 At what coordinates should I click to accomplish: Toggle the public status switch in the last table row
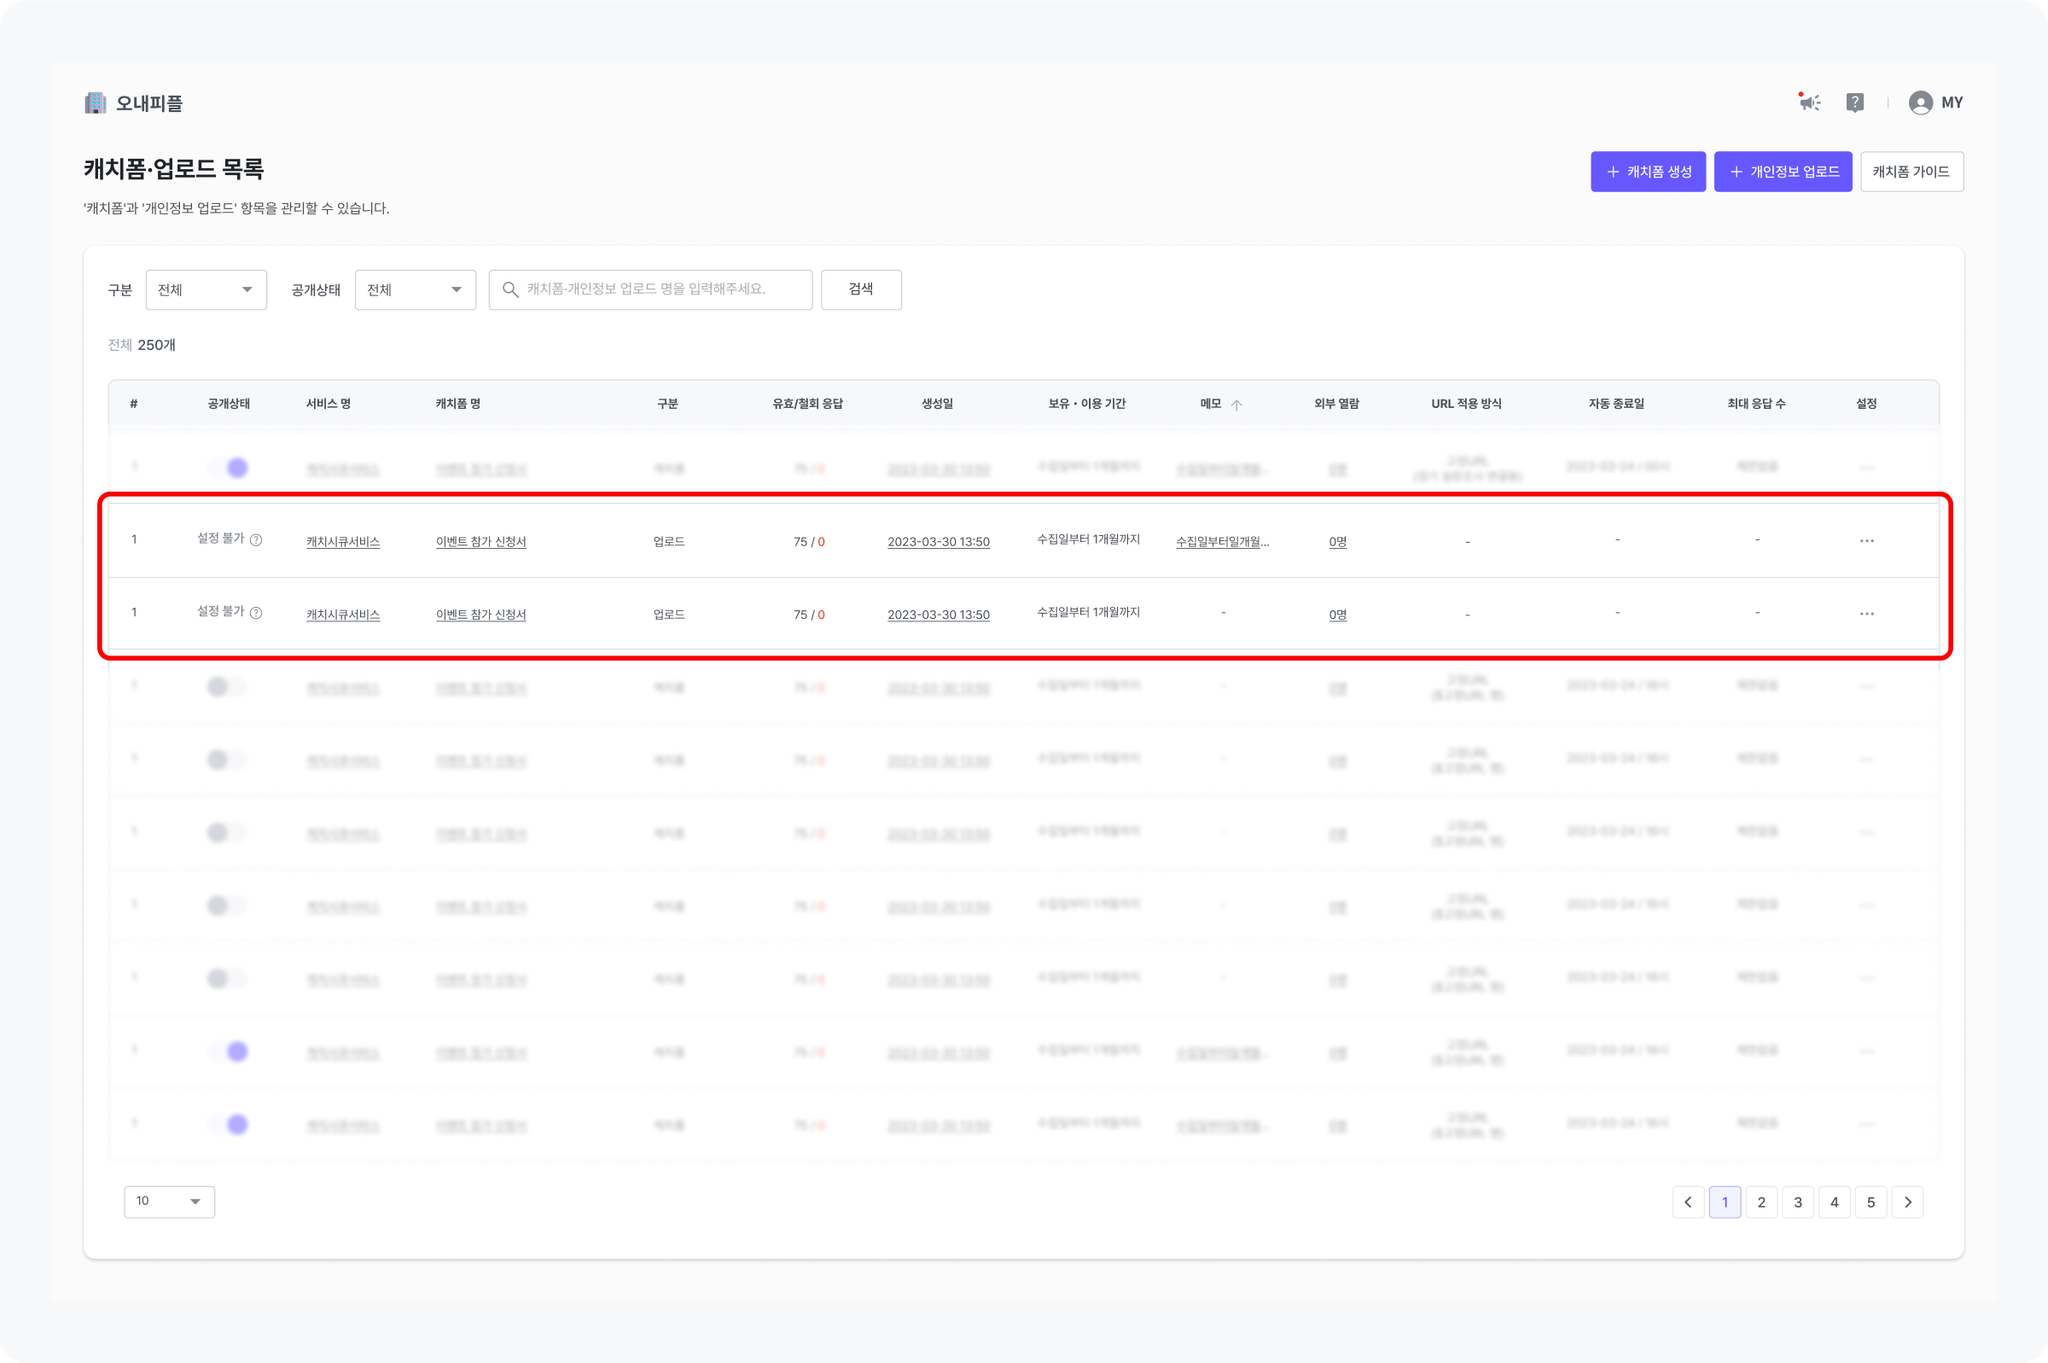(228, 1125)
